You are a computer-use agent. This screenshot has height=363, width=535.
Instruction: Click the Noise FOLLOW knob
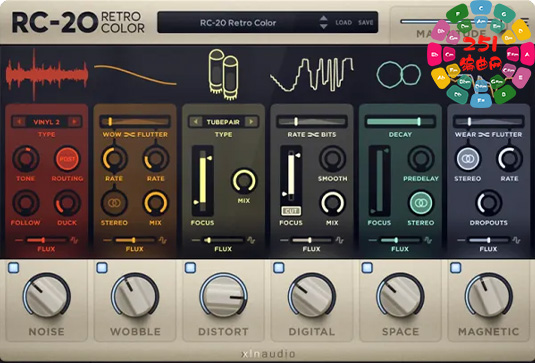(x=26, y=203)
